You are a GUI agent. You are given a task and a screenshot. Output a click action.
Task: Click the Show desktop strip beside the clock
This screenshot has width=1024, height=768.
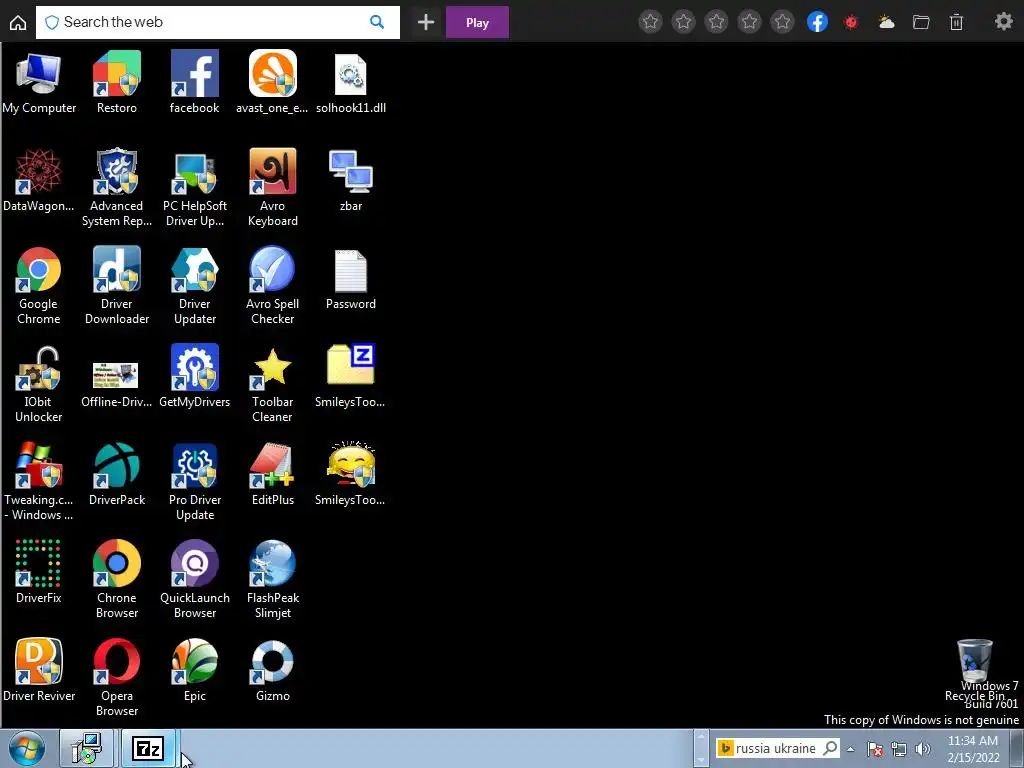click(x=1017, y=749)
